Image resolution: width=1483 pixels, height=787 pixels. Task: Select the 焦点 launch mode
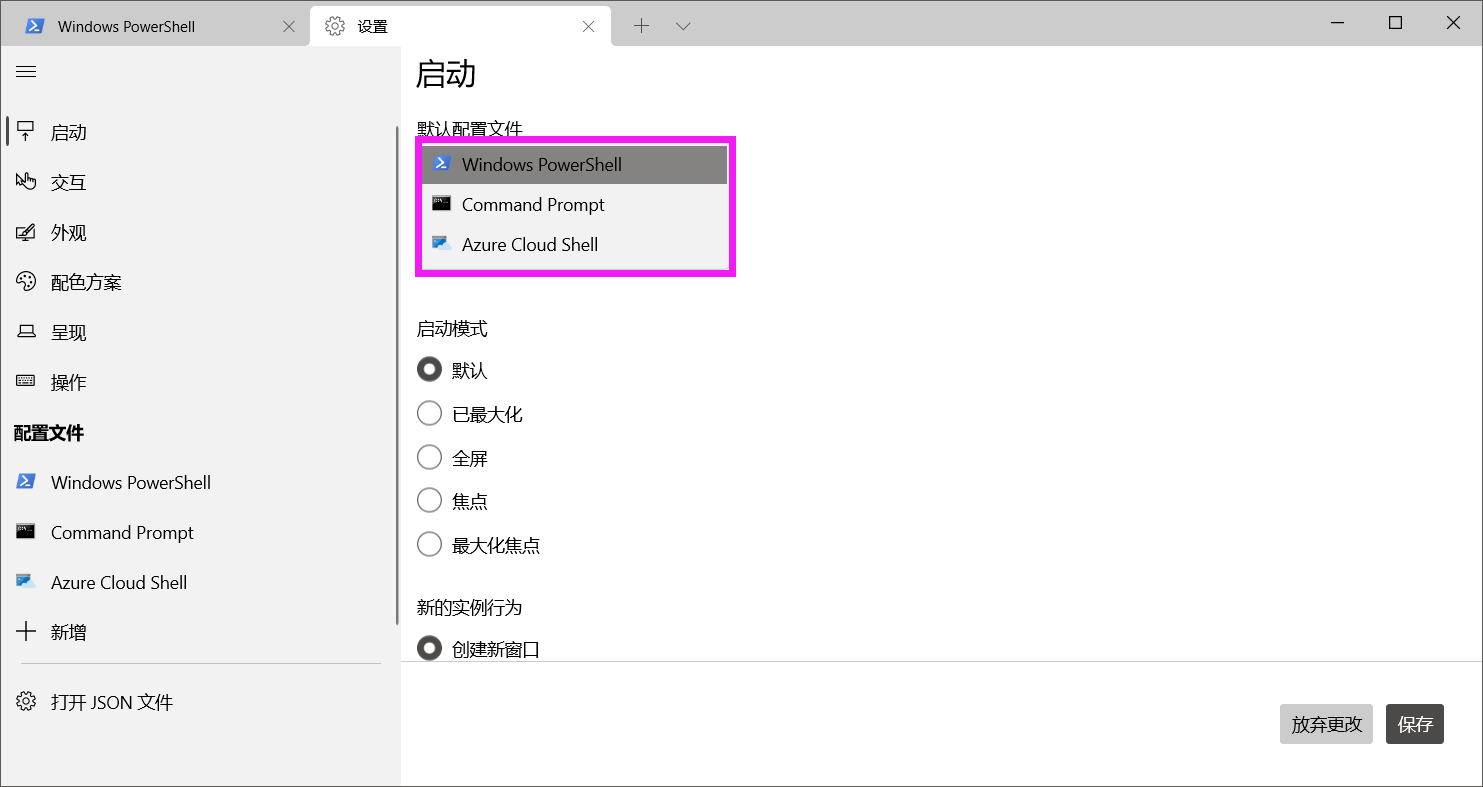click(x=429, y=500)
